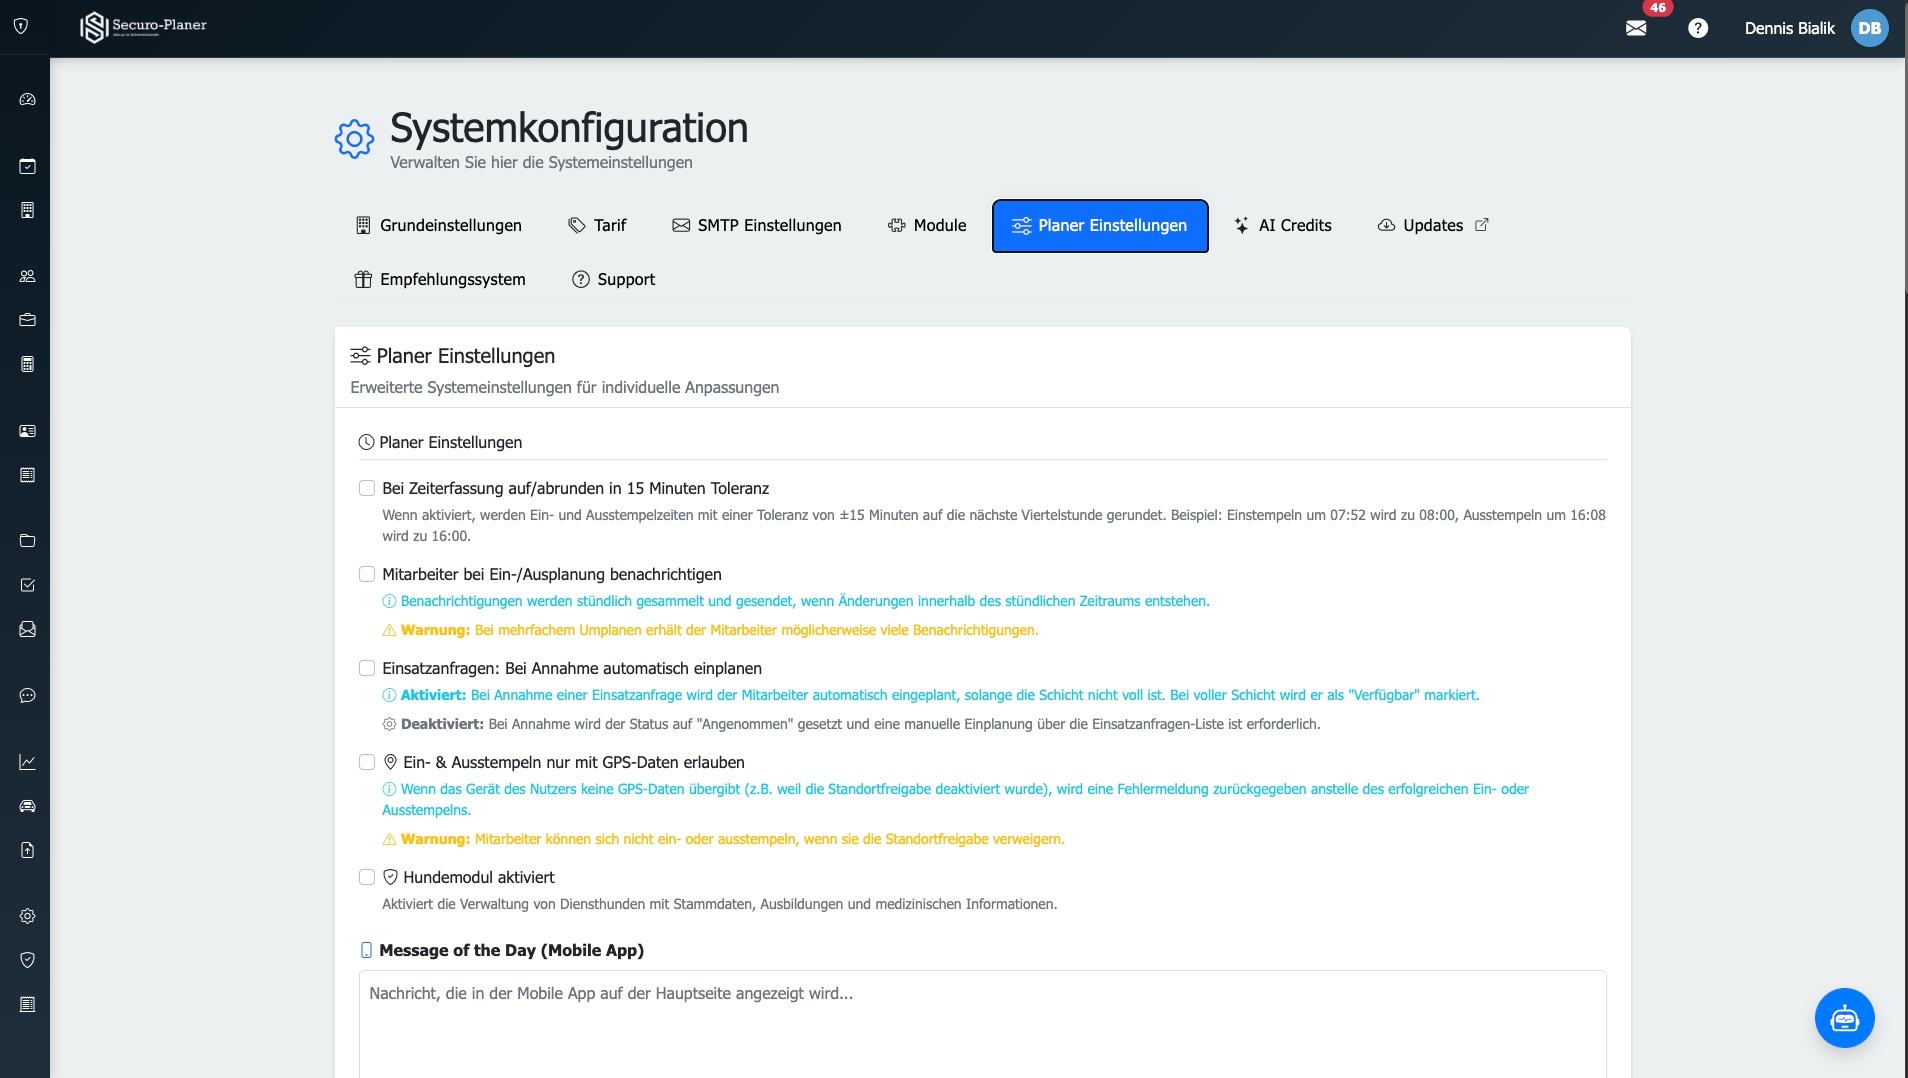Open the shield check icon in sidebar
Viewport: 1908px width, 1078px height.
27,960
